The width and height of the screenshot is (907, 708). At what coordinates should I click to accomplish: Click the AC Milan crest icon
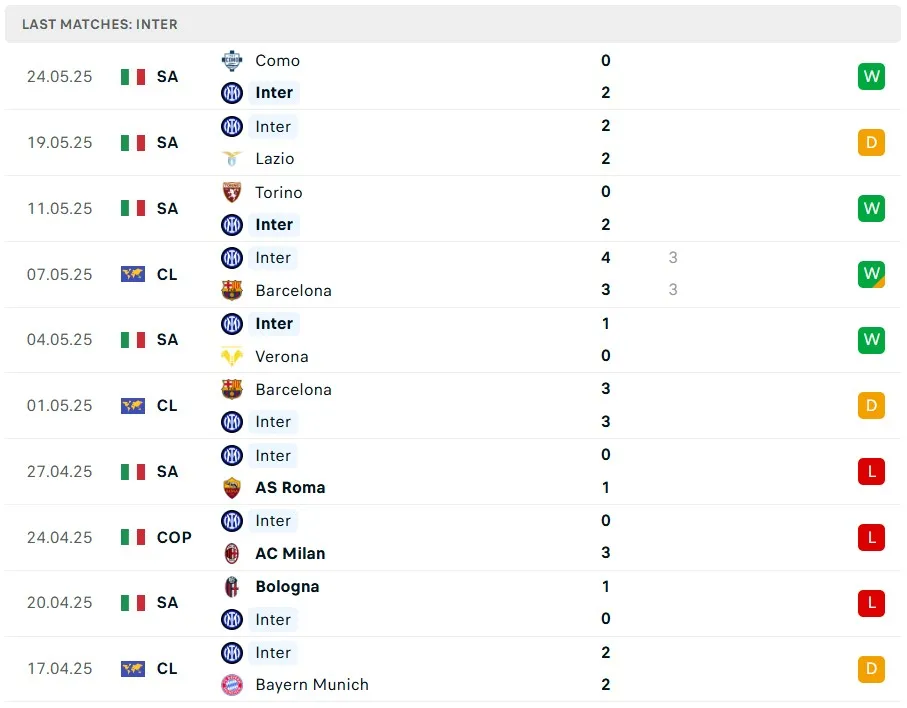pos(232,553)
